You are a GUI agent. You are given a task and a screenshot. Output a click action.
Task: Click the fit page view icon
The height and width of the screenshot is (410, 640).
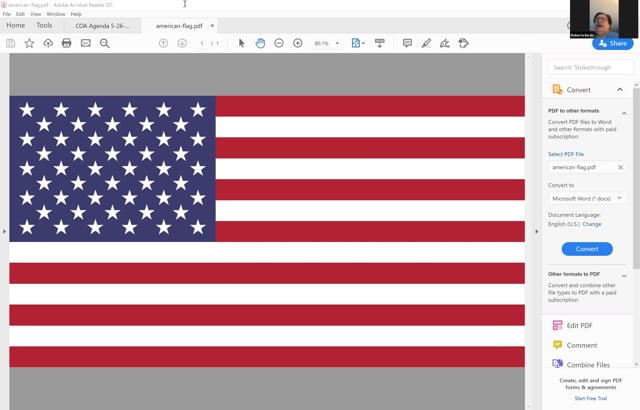356,43
